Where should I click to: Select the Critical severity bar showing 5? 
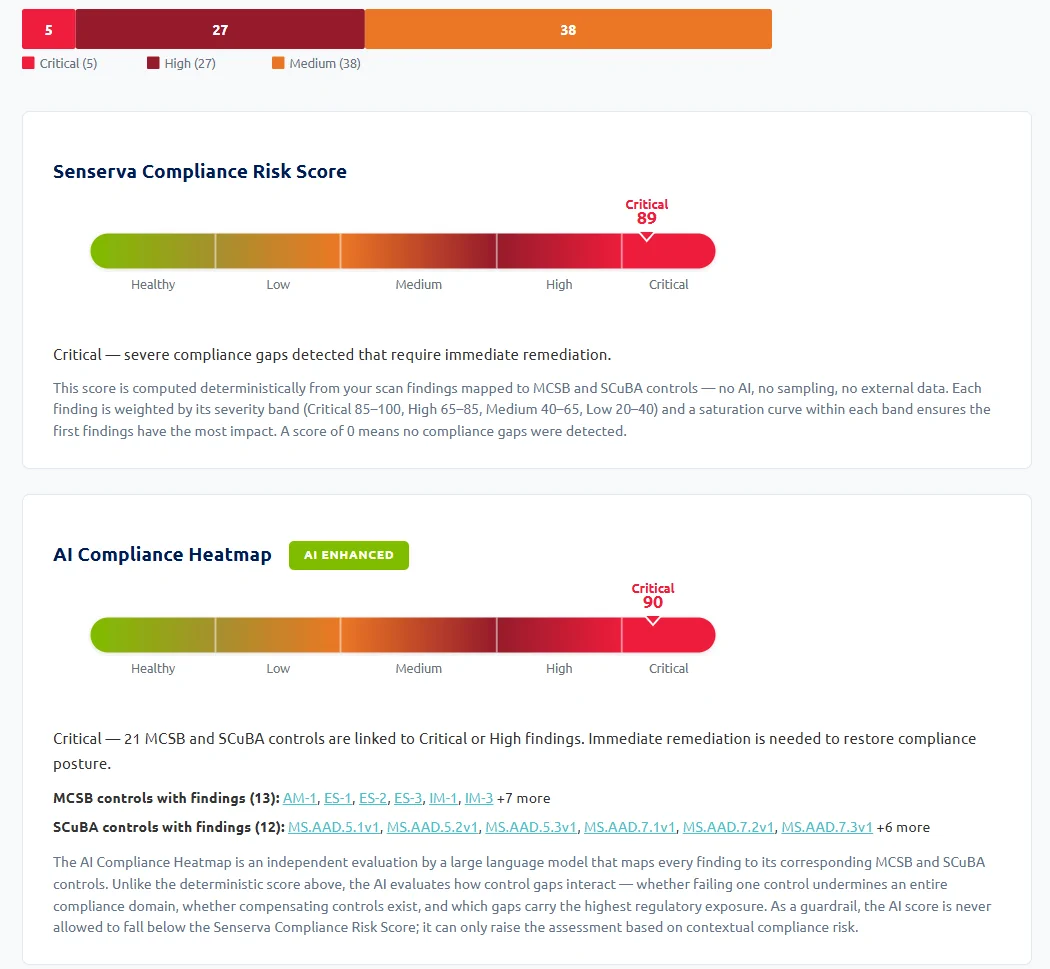[x=48, y=29]
